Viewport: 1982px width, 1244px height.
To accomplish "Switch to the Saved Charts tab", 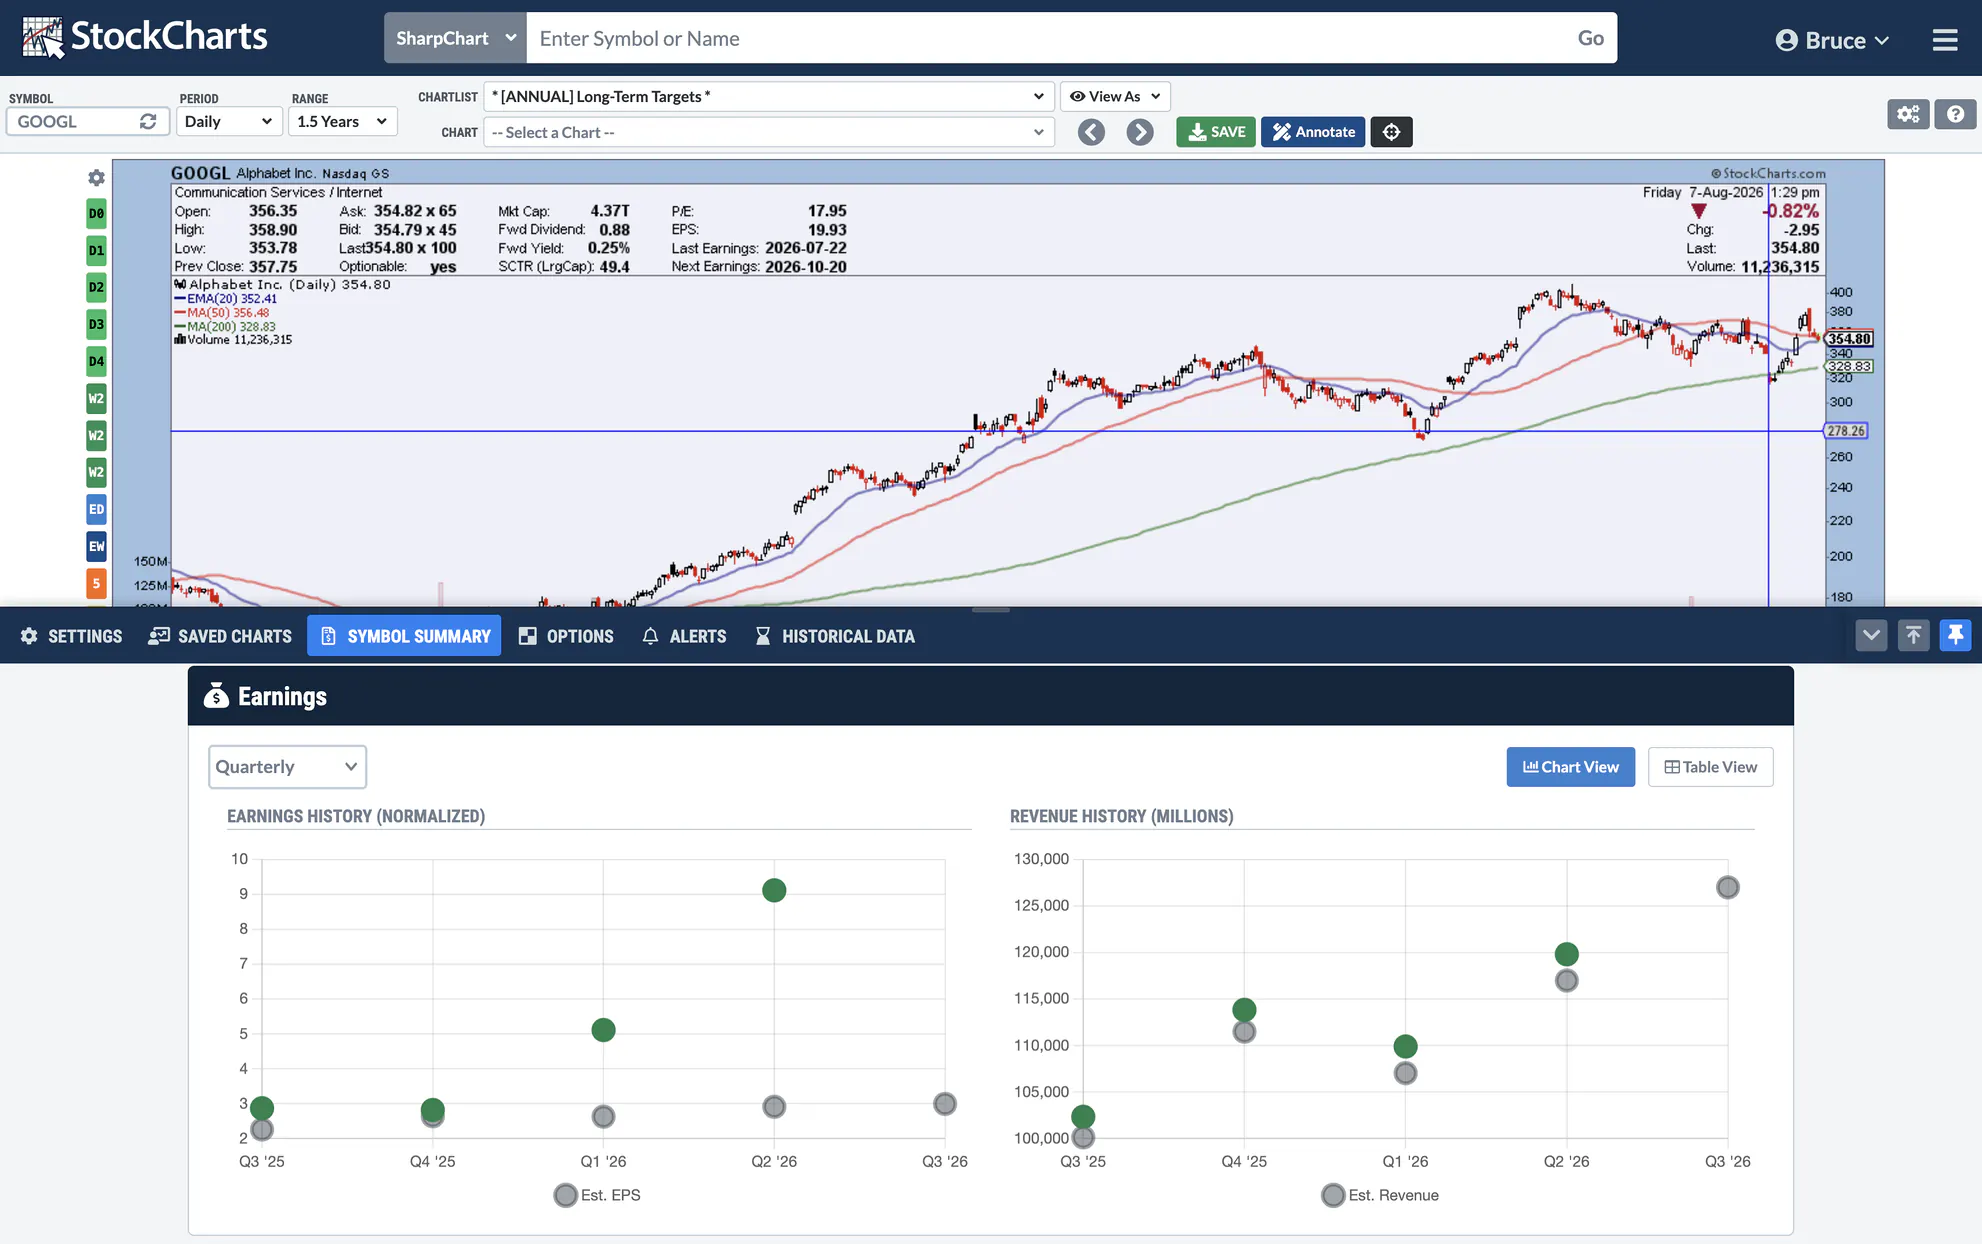I will (220, 636).
